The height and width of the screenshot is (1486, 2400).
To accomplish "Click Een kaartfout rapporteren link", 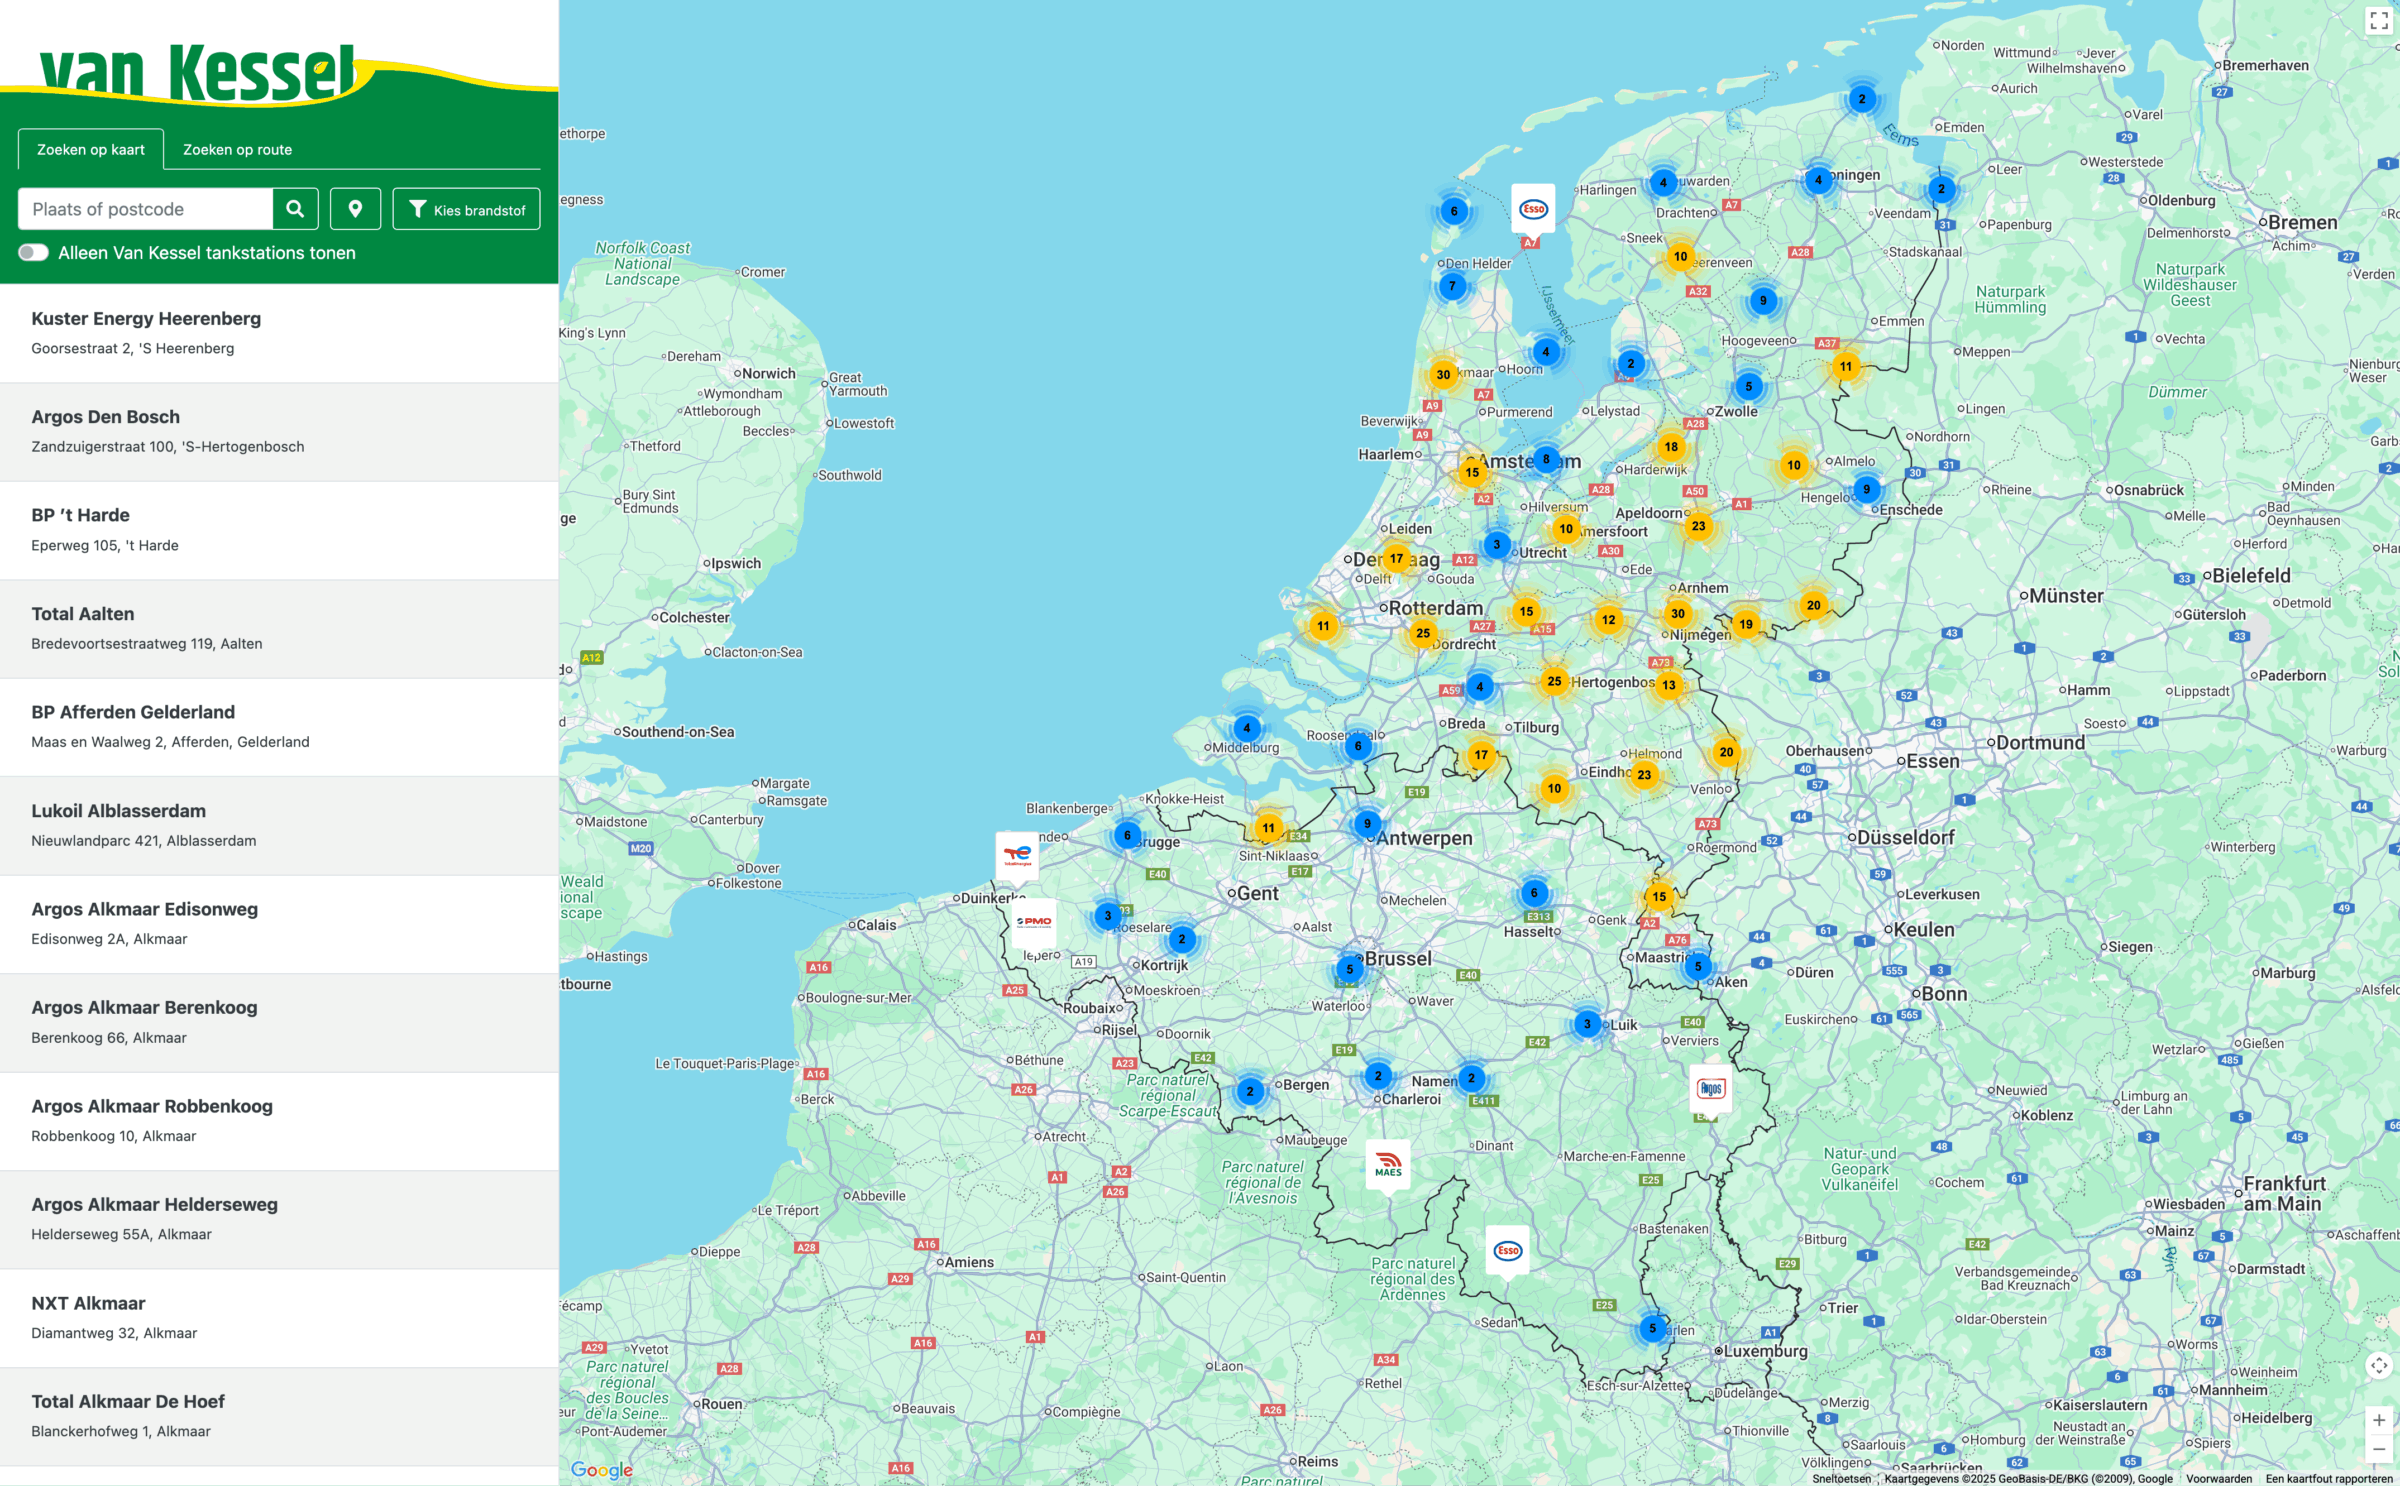I will coord(2329,1479).
